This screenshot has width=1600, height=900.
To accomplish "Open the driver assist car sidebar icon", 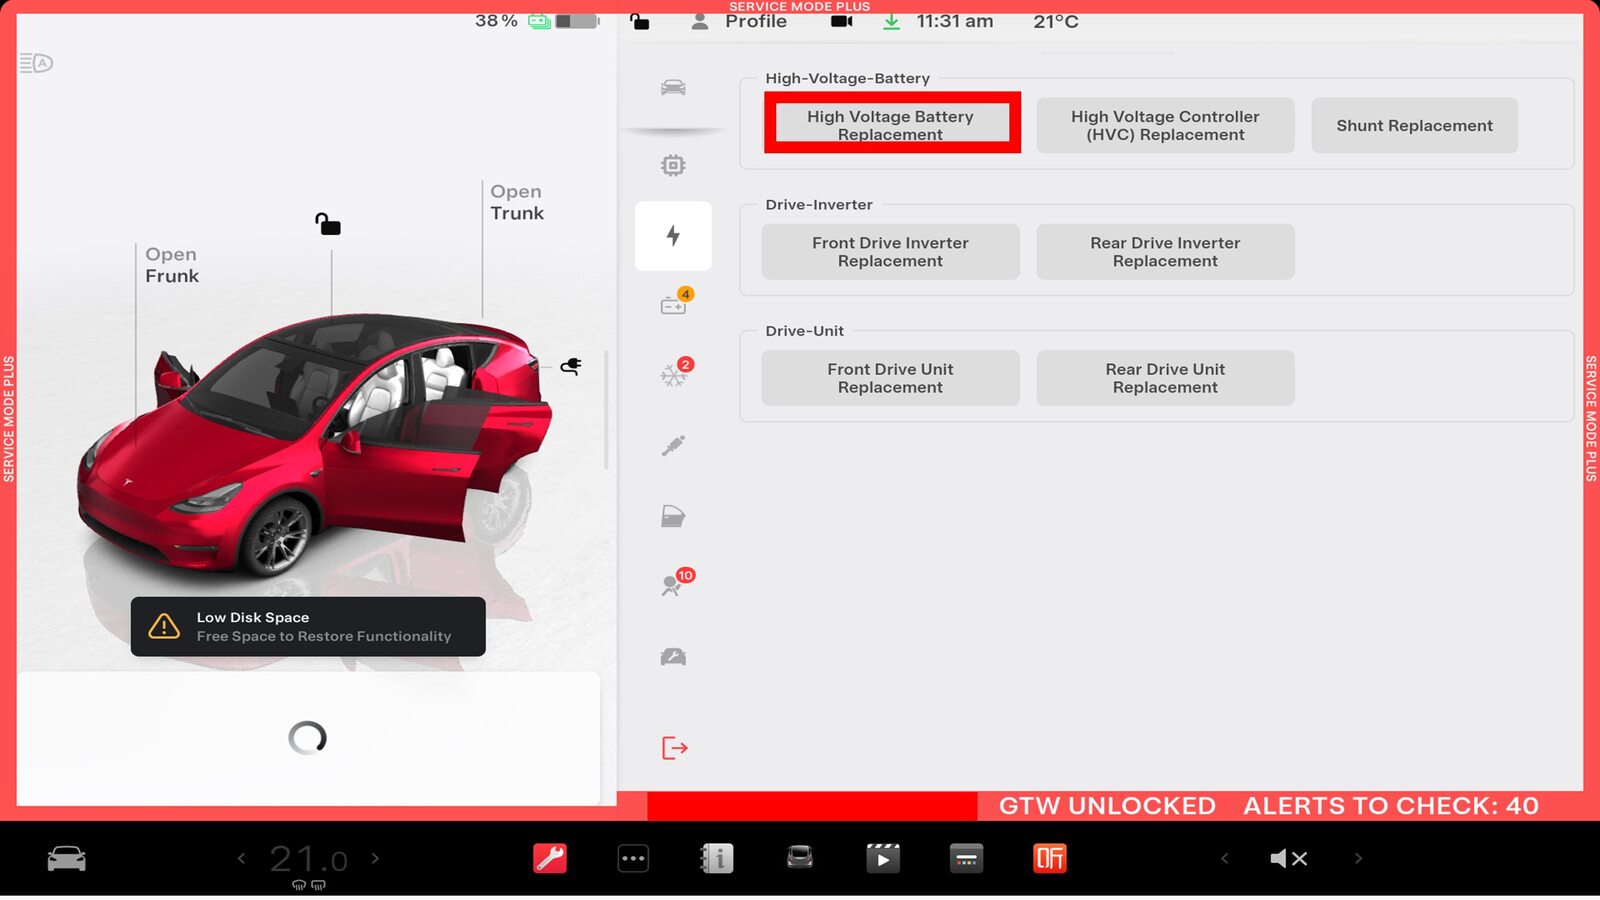I will tap(673, 657).
